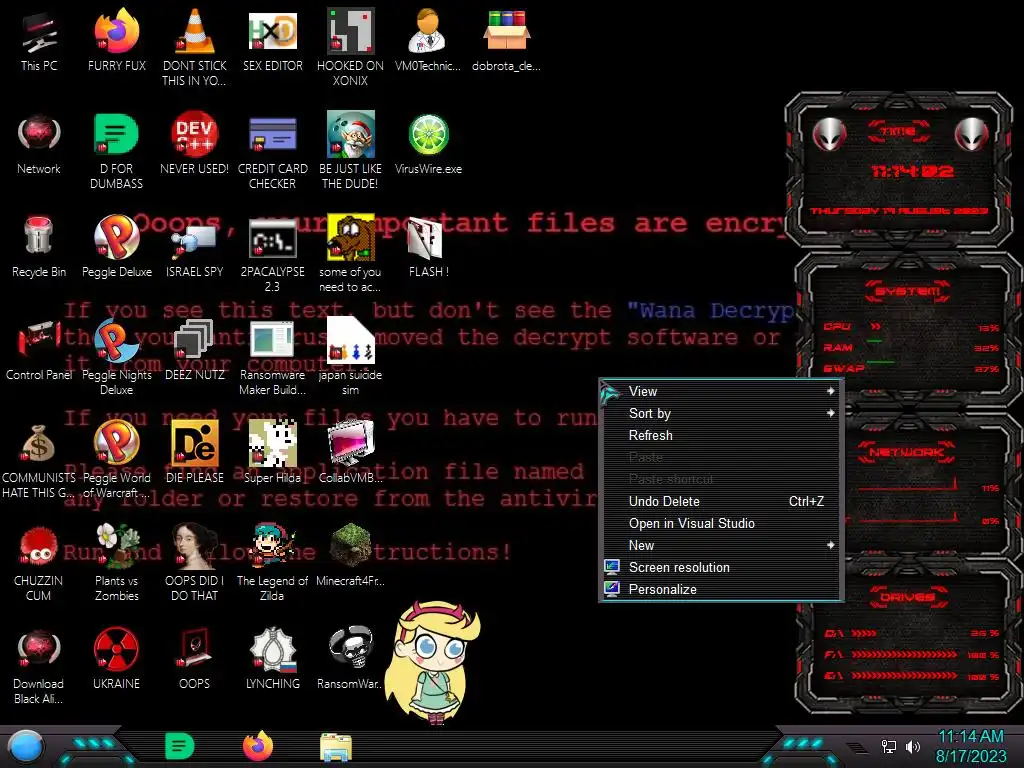The height and width of the screenshot is (768, 1024).
Task: Open the dobrota_de archive icon
Action: coord(505,40)
